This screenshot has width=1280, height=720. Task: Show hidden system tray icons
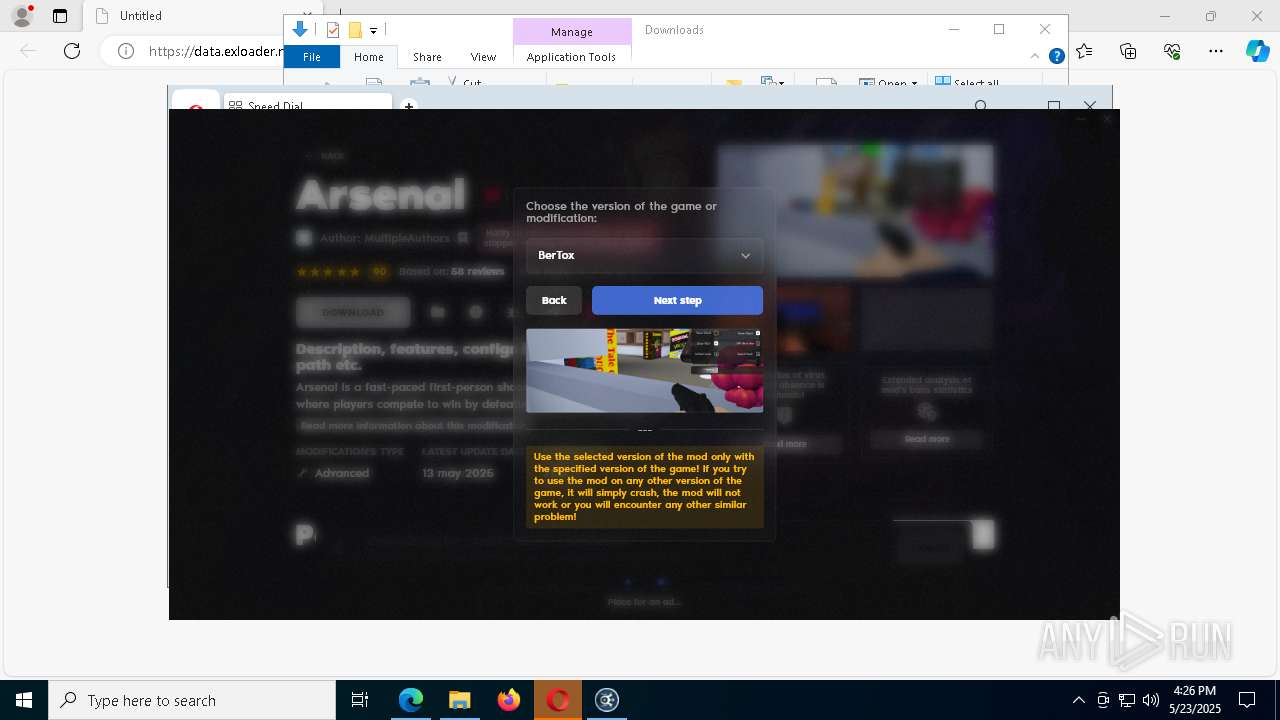click(x=1078, y=700)
